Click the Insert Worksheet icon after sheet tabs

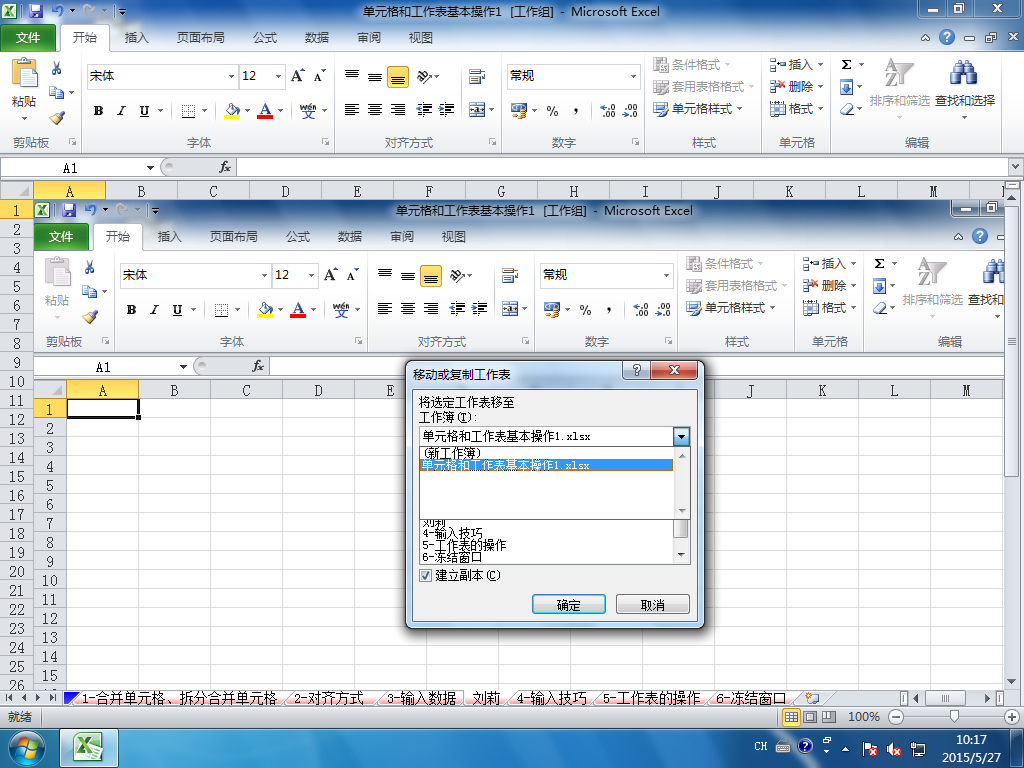(x=812, y=698)
